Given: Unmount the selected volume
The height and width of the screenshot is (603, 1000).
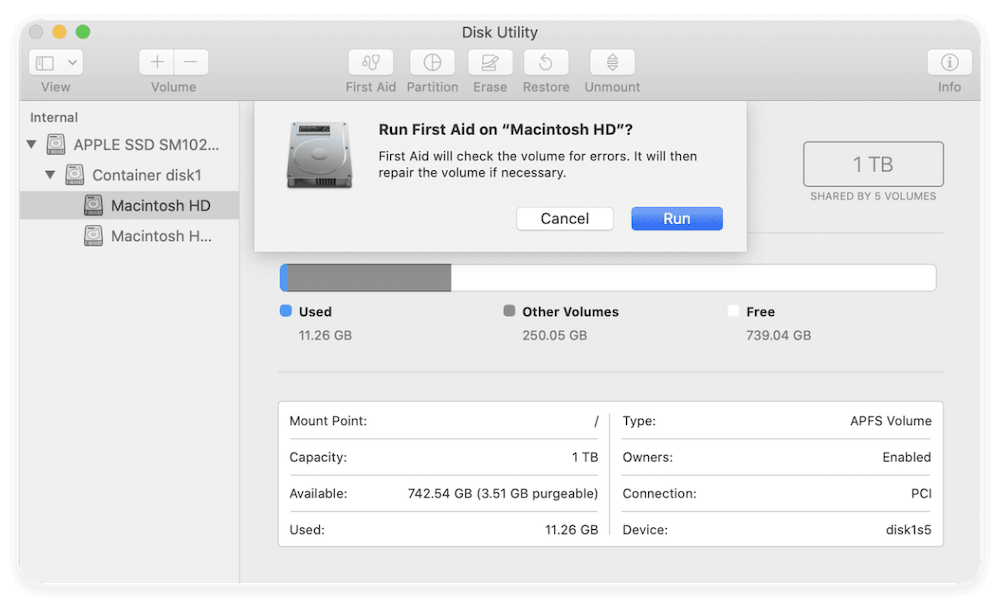Looking at the screenshot, I should (612, 62).
